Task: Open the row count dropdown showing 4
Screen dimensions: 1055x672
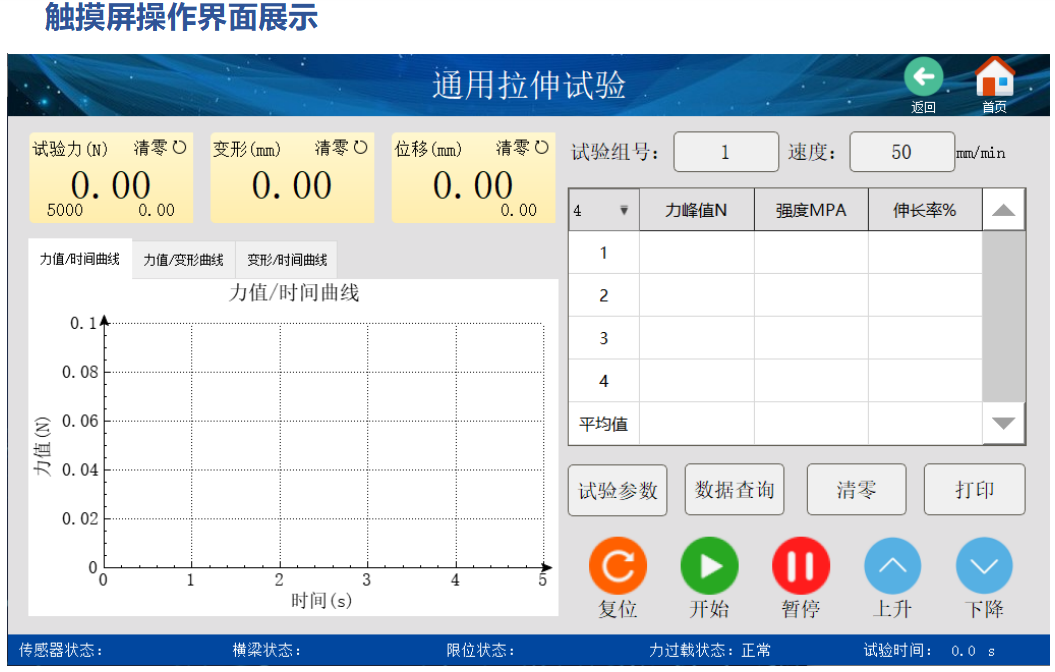Action: click(604, 211)
